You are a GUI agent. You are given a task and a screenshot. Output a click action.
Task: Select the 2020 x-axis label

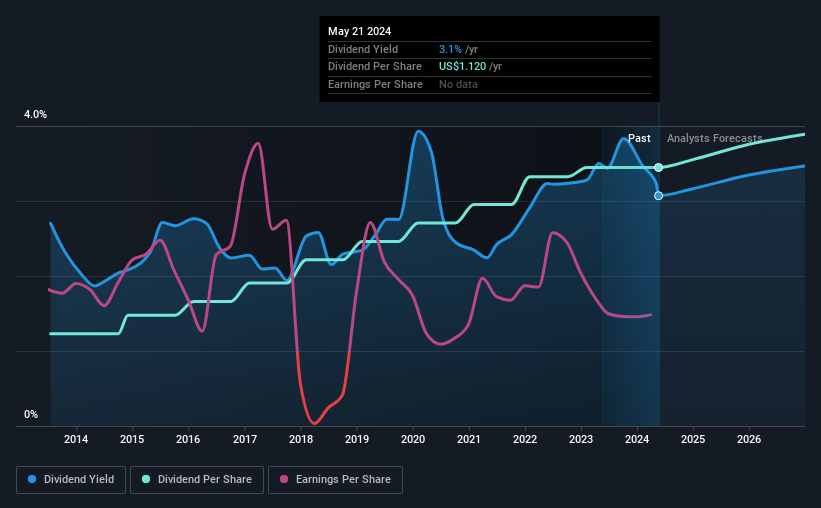[x=413, y=439]
